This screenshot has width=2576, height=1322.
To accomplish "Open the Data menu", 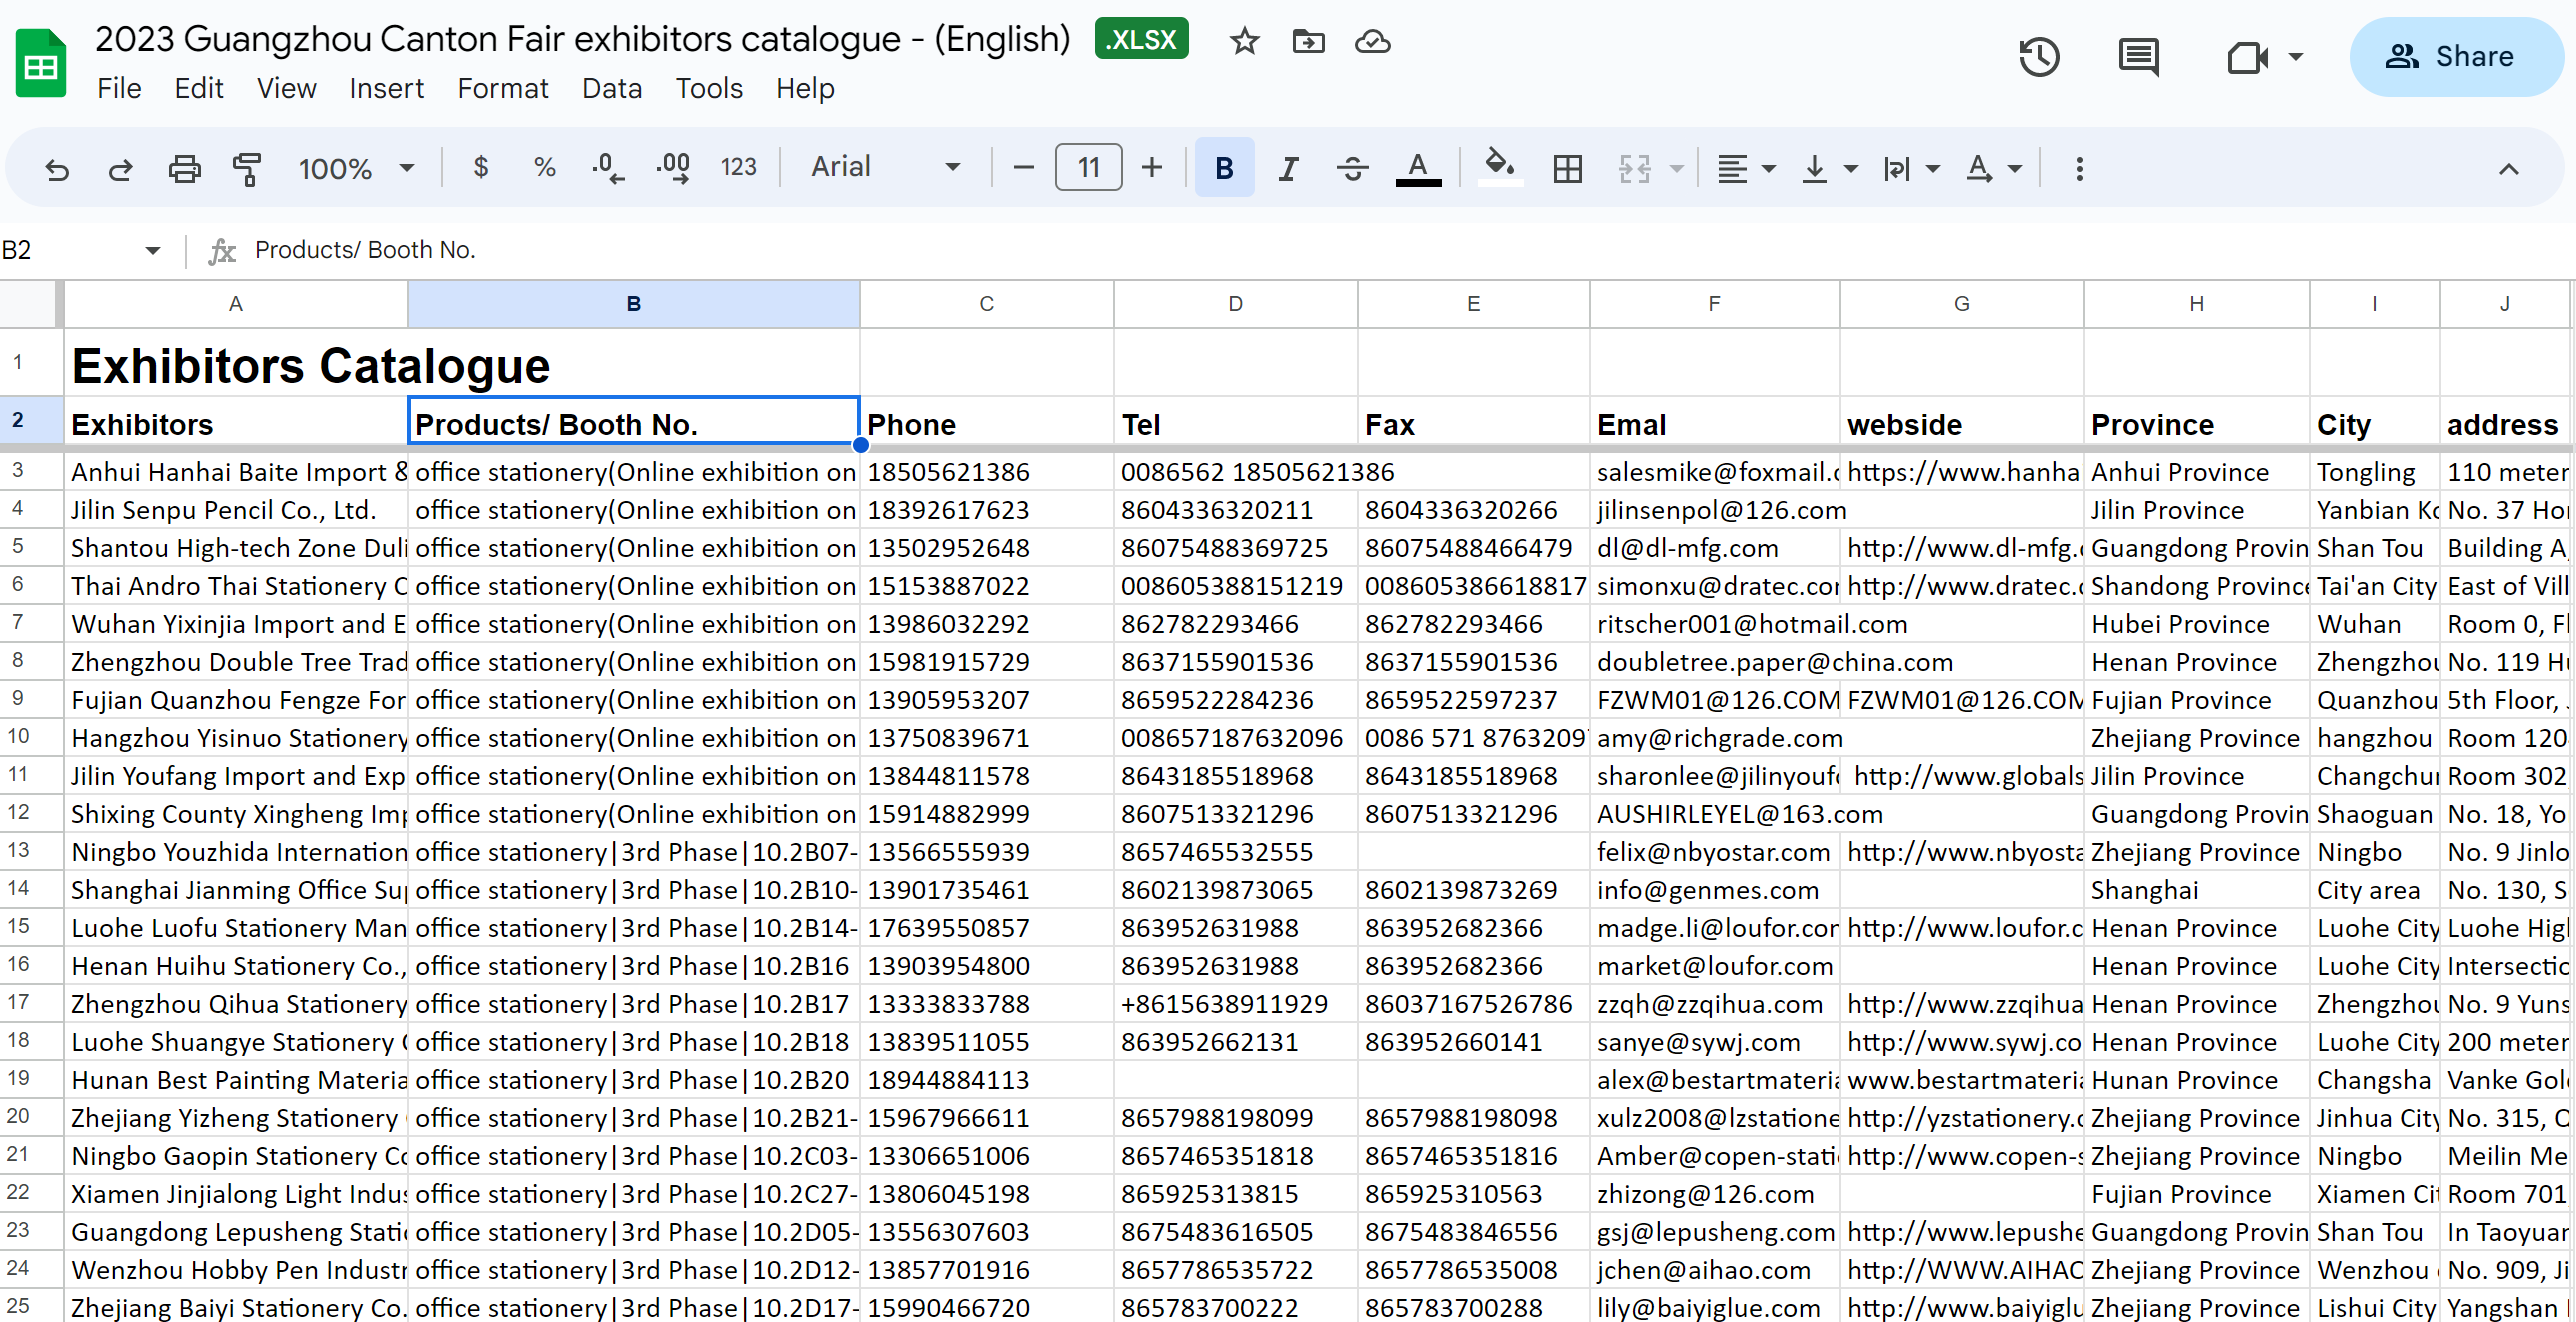I will (611, 88).
